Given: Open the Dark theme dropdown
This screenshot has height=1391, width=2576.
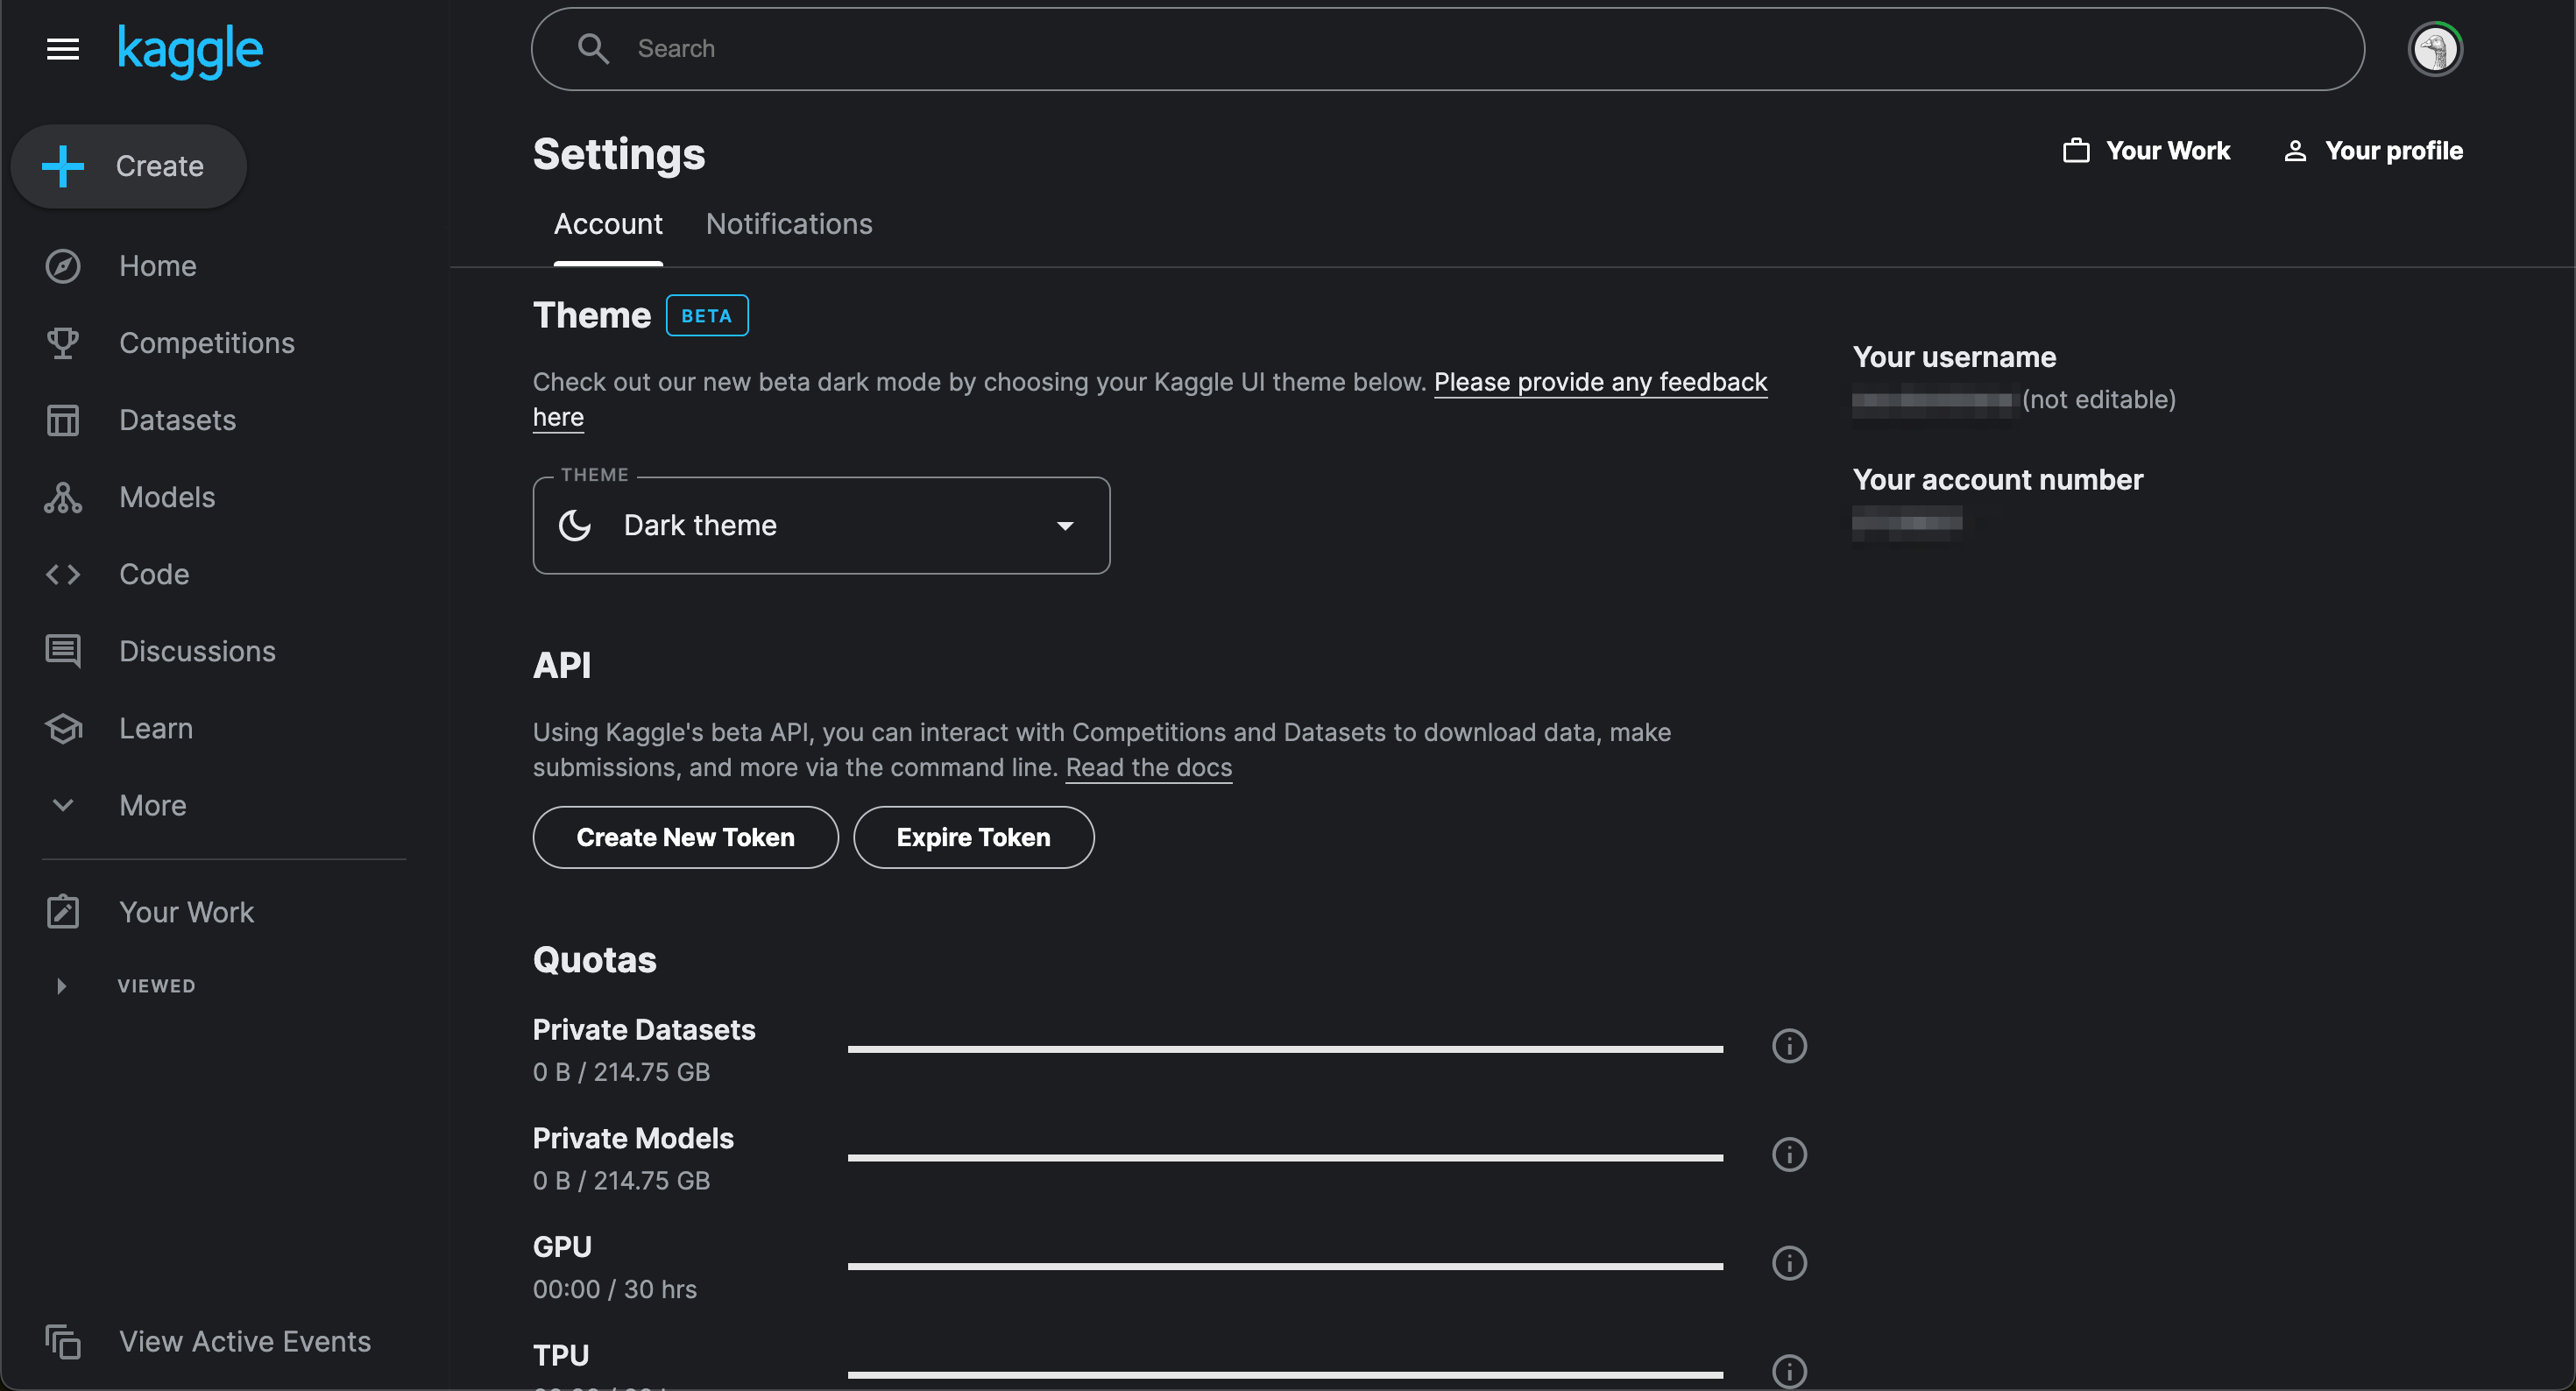Looking at the screenshot, I should tap(821, 525).
